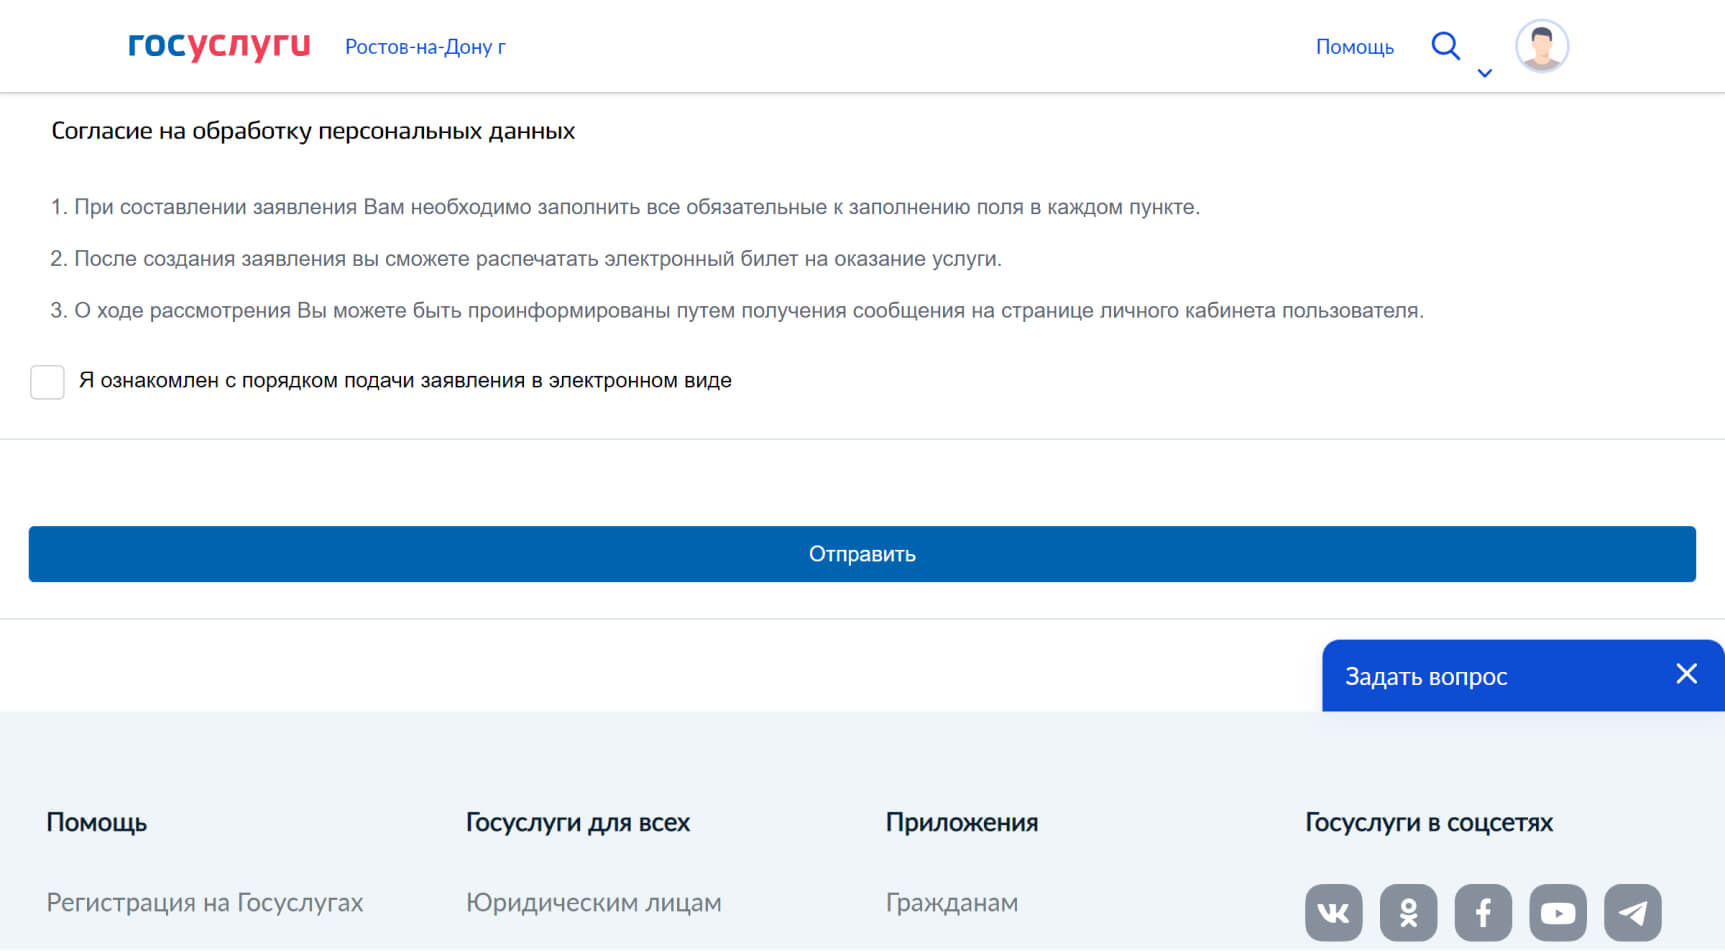
Task: Open the Помощь menu in the header
Action: tap(1355, 46)
